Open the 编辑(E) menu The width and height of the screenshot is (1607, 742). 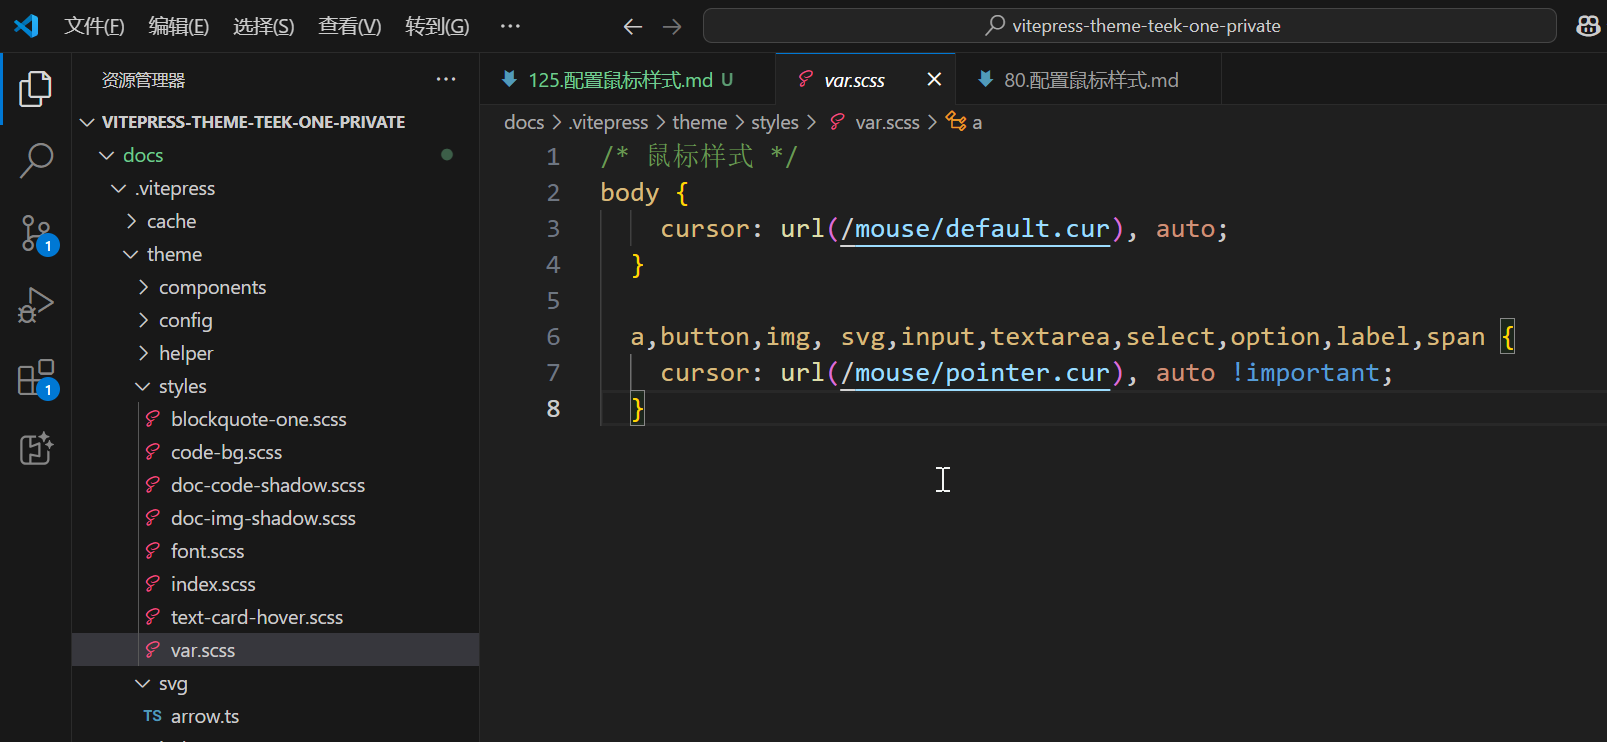(x=179, y=26)
